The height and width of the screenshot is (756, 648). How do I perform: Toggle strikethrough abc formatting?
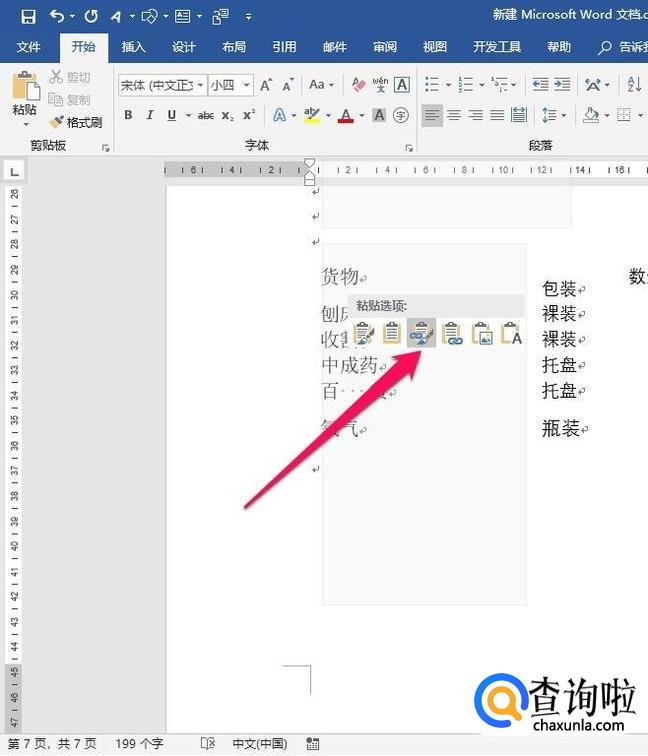tap(206, 115)
